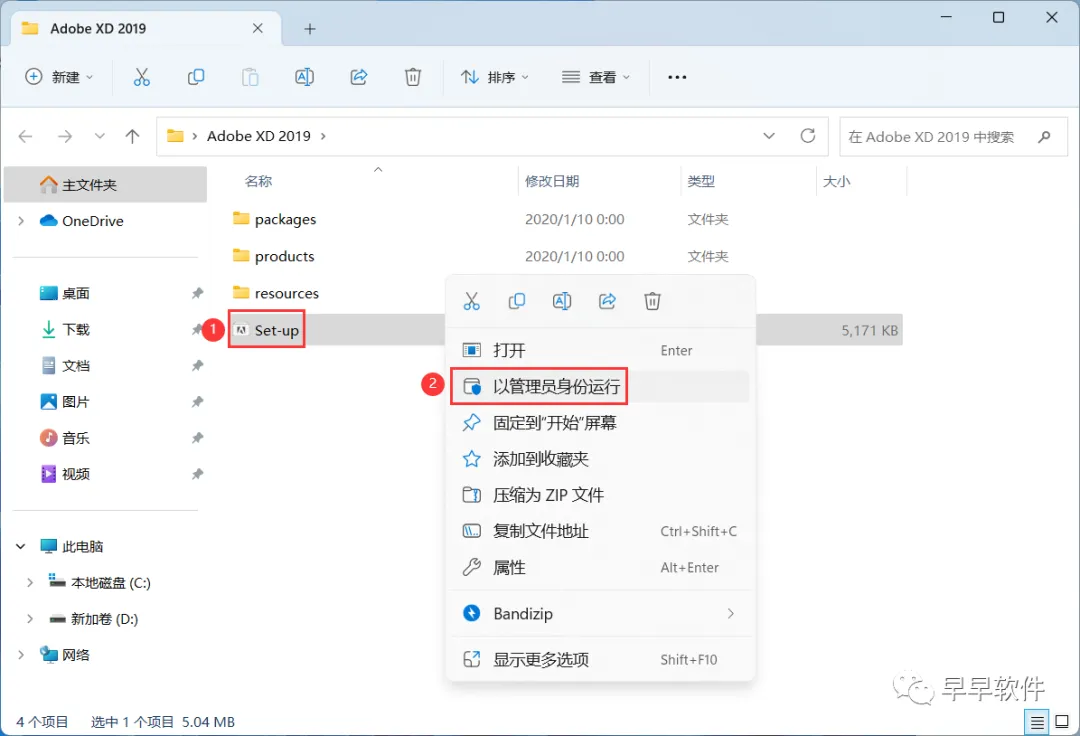Click the Rename icon in the context menu
This screenshot has width=1080, height=736.
[562, 301]
